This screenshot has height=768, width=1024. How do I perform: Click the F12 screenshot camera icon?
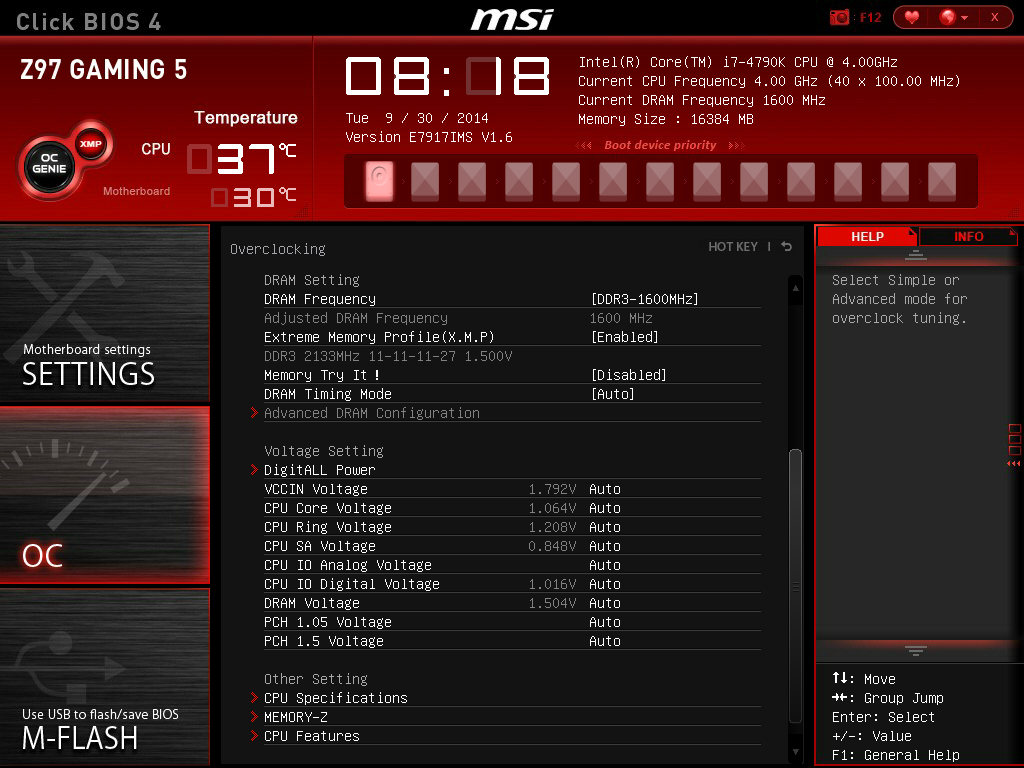click(839, 18)
